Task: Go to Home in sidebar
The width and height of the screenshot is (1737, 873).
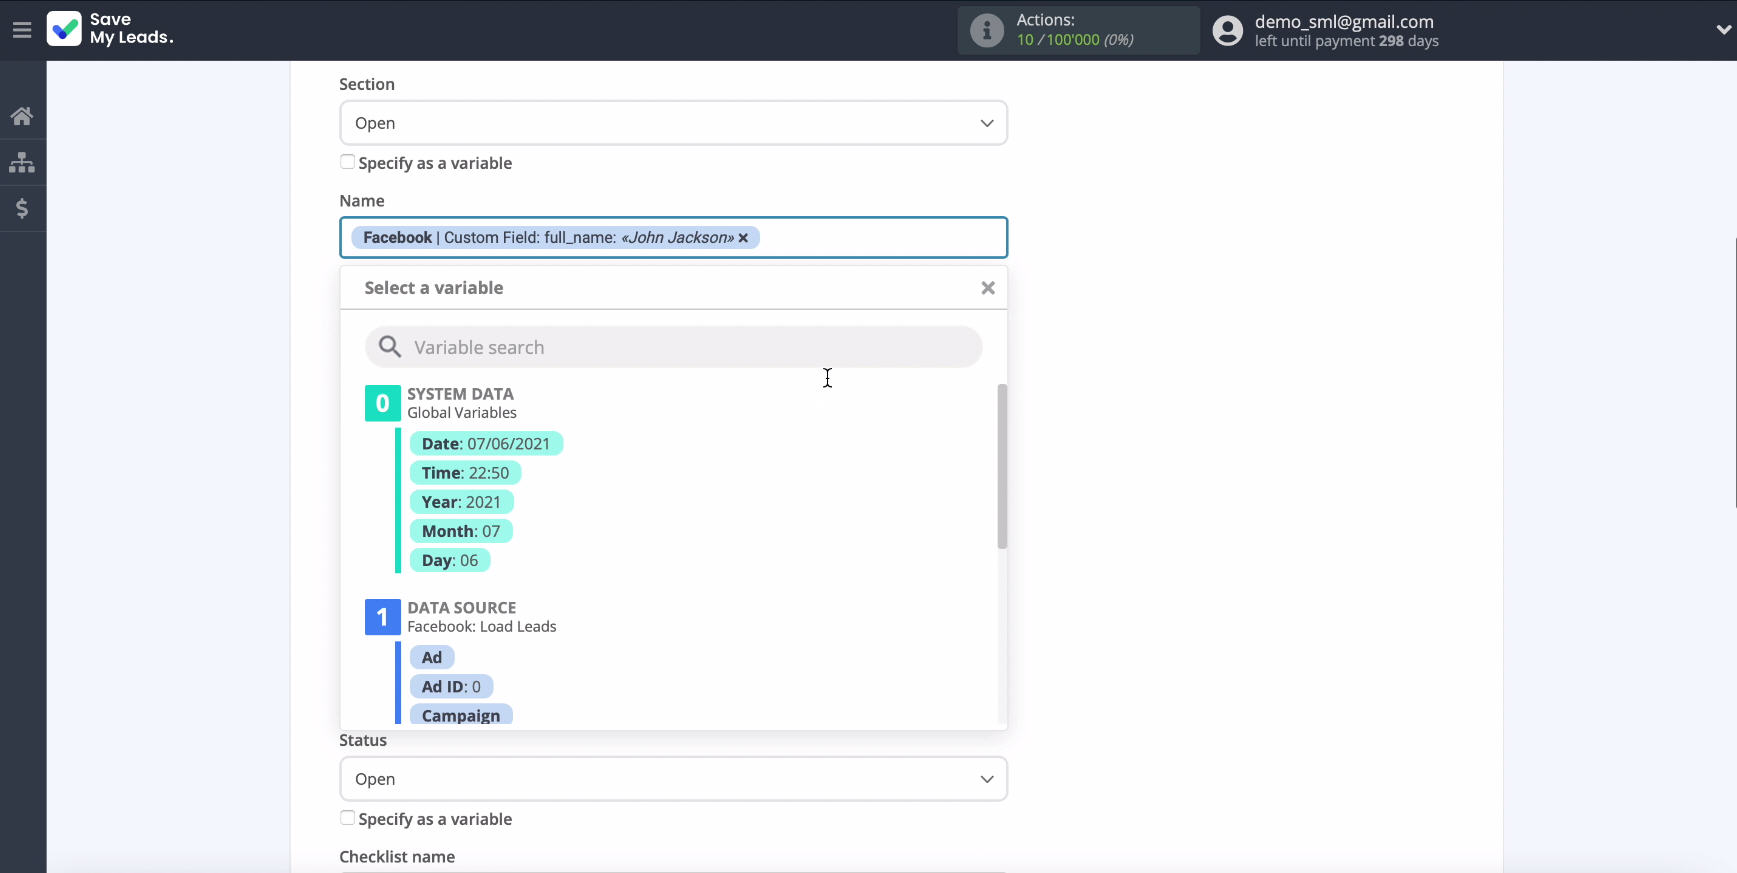Action: coord(22,116)
